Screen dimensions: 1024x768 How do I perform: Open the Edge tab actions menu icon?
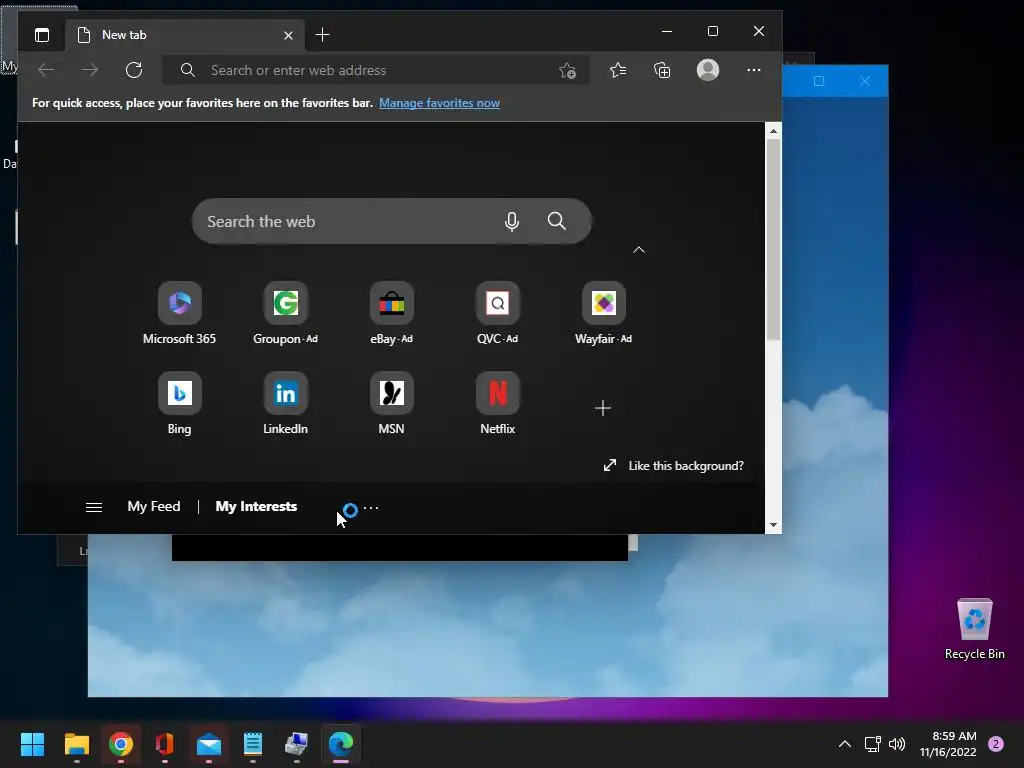coord(42,35)
